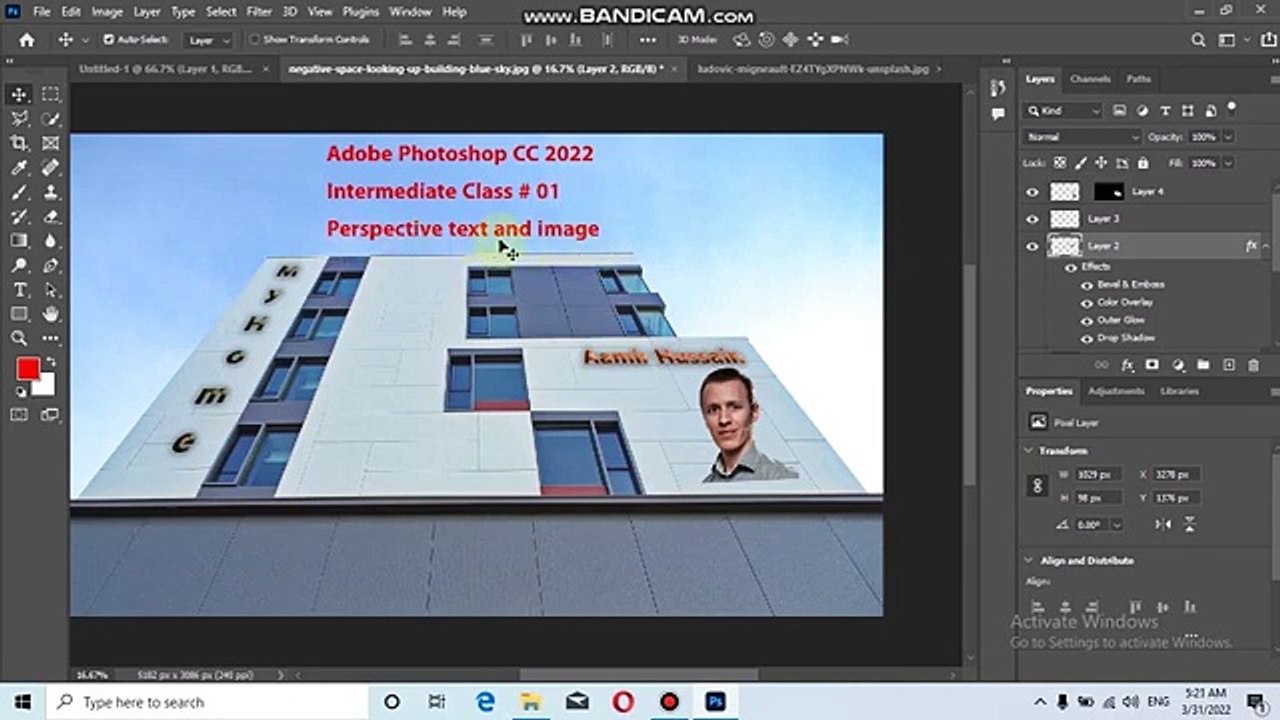The width and height of the screenshot is (1280, 720).
Task: Toggle lock all layer lock icon
Action: click(x=1143, y=163)
